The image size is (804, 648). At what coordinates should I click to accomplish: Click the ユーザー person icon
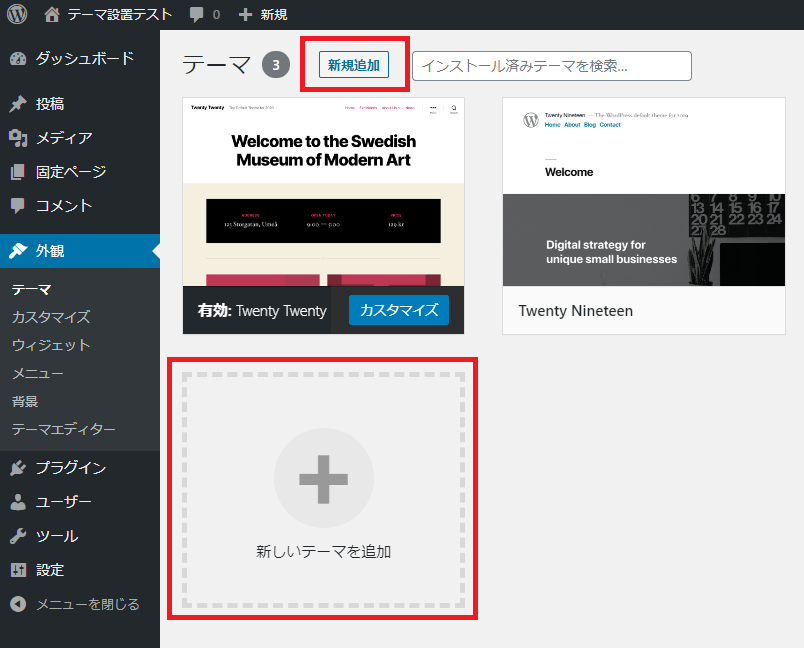click(18, 502)
